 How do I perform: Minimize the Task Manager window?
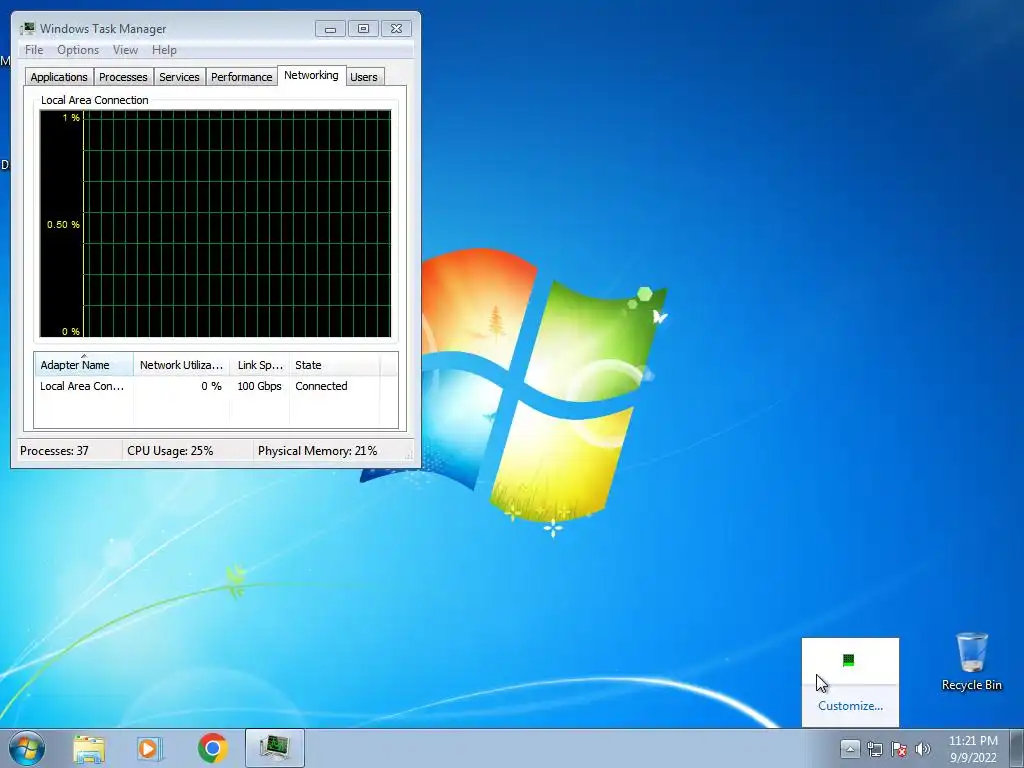click(330, 29)
